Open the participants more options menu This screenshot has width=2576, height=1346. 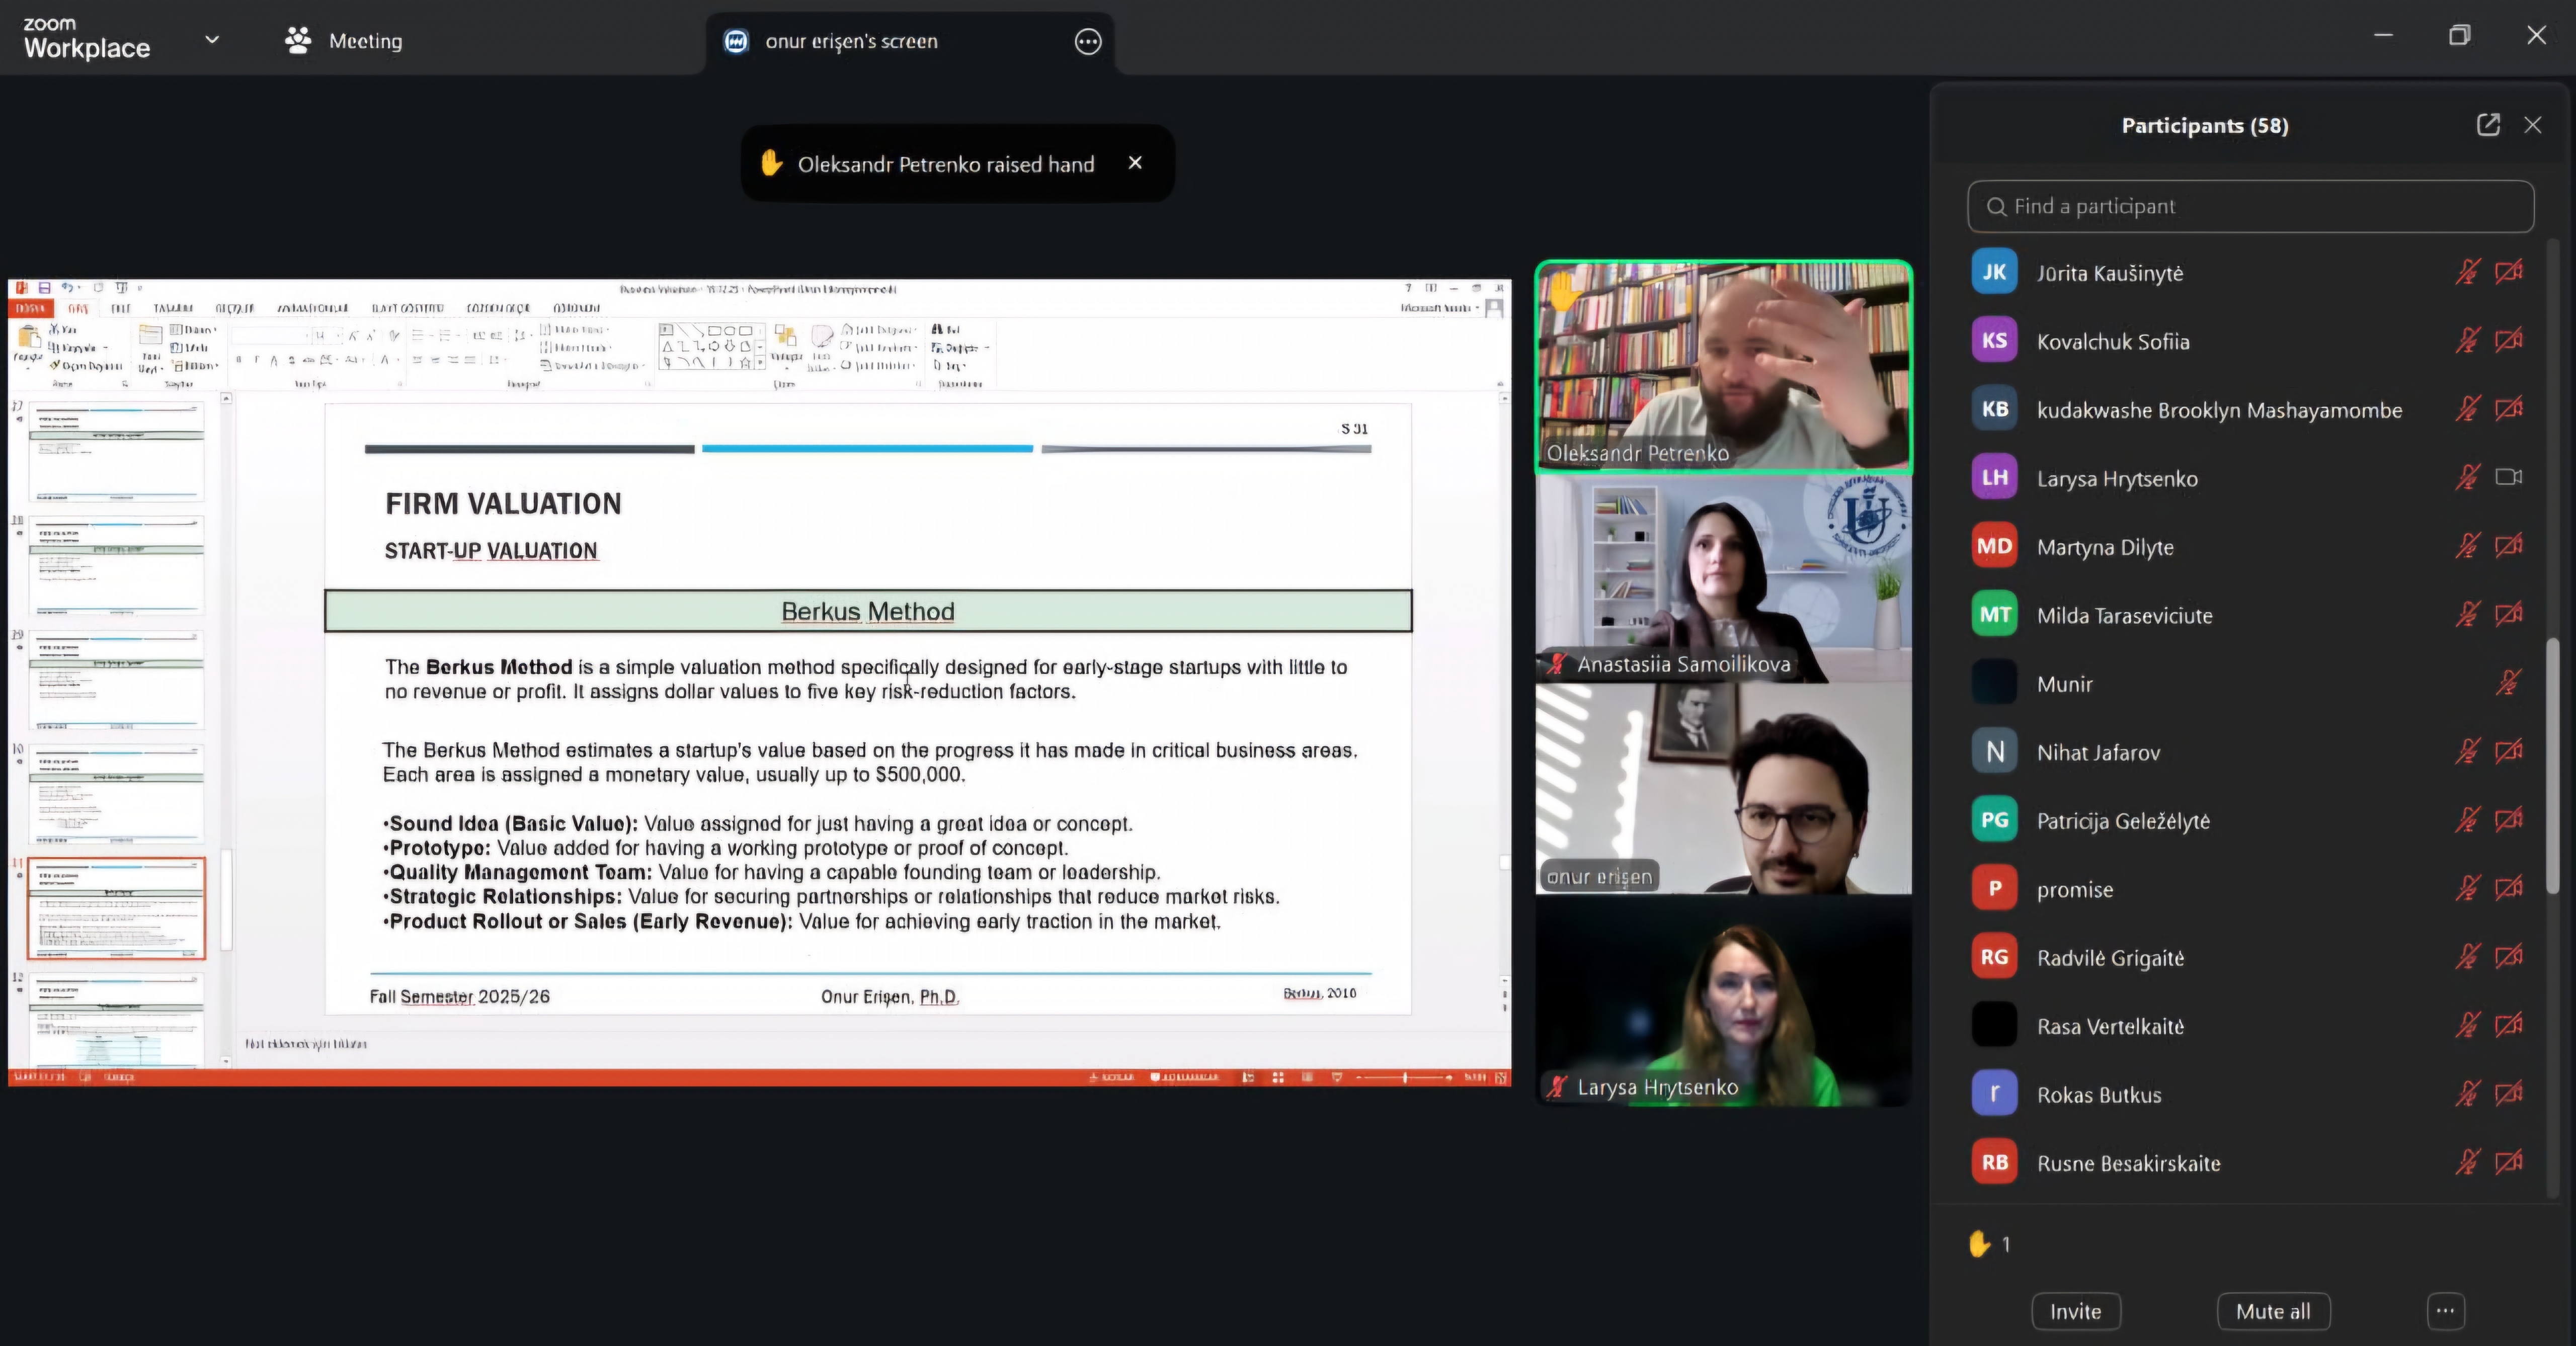(2445, 1310)
